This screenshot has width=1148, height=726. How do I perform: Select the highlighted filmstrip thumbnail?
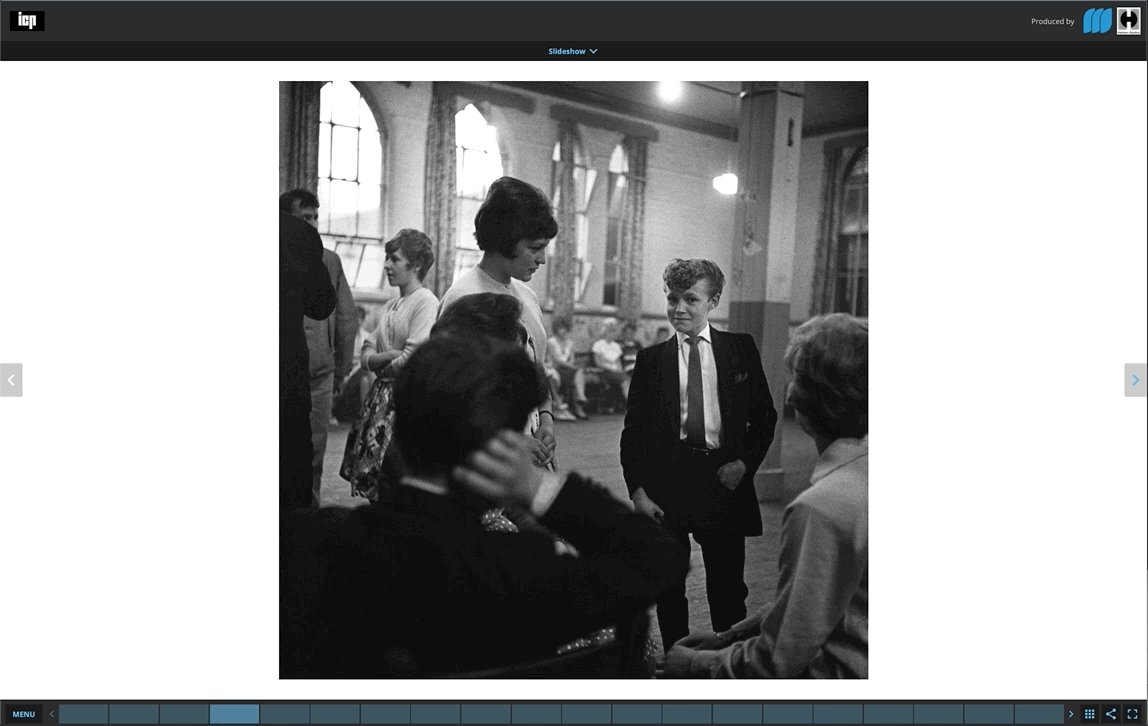click(x=234, y=714)
